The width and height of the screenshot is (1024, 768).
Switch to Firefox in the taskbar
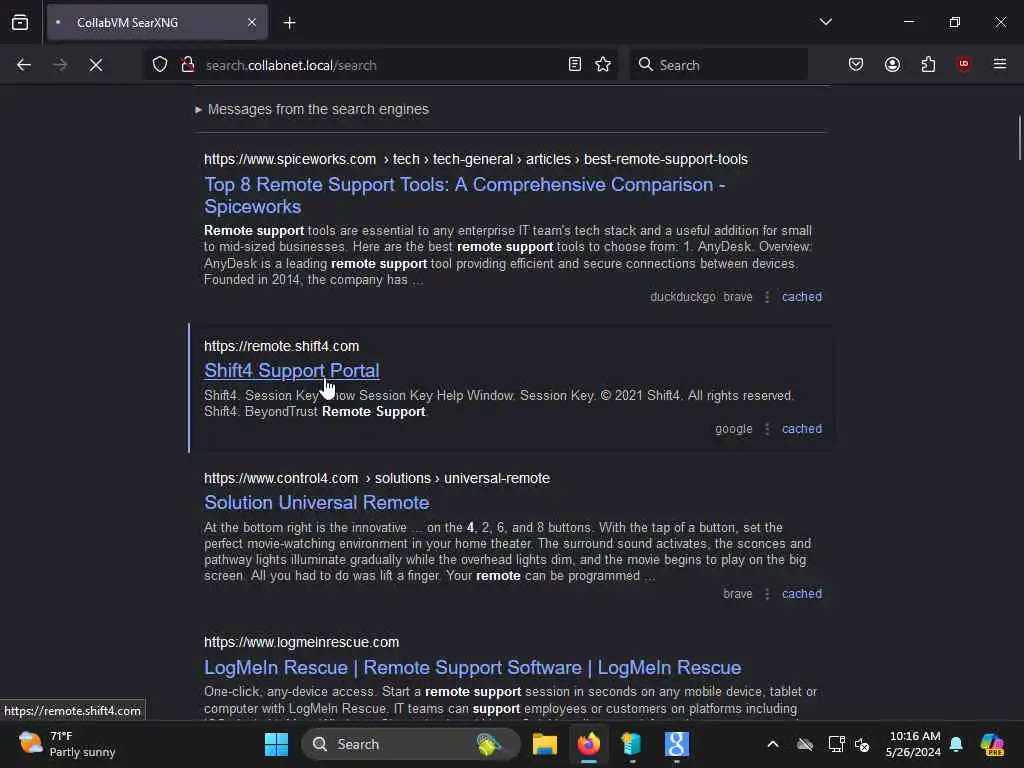(x=589, y=744)
